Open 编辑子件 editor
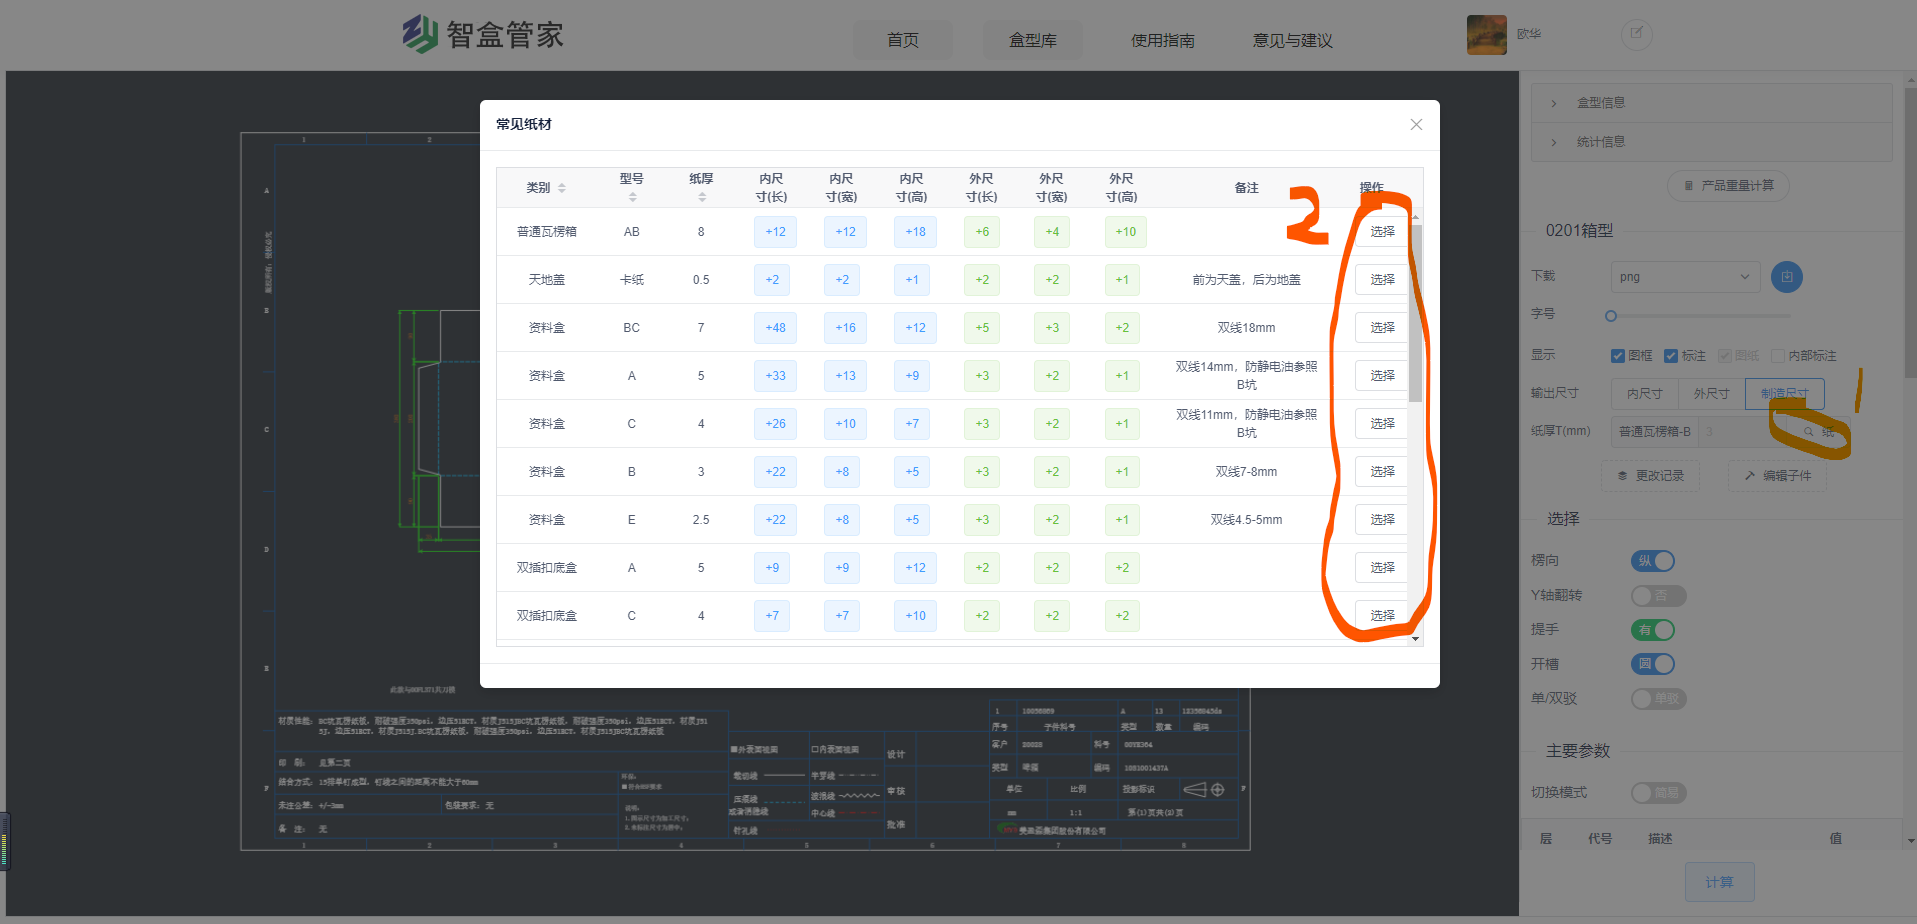Screen dimensions: 1917x924 click(x=1777, y=476)
